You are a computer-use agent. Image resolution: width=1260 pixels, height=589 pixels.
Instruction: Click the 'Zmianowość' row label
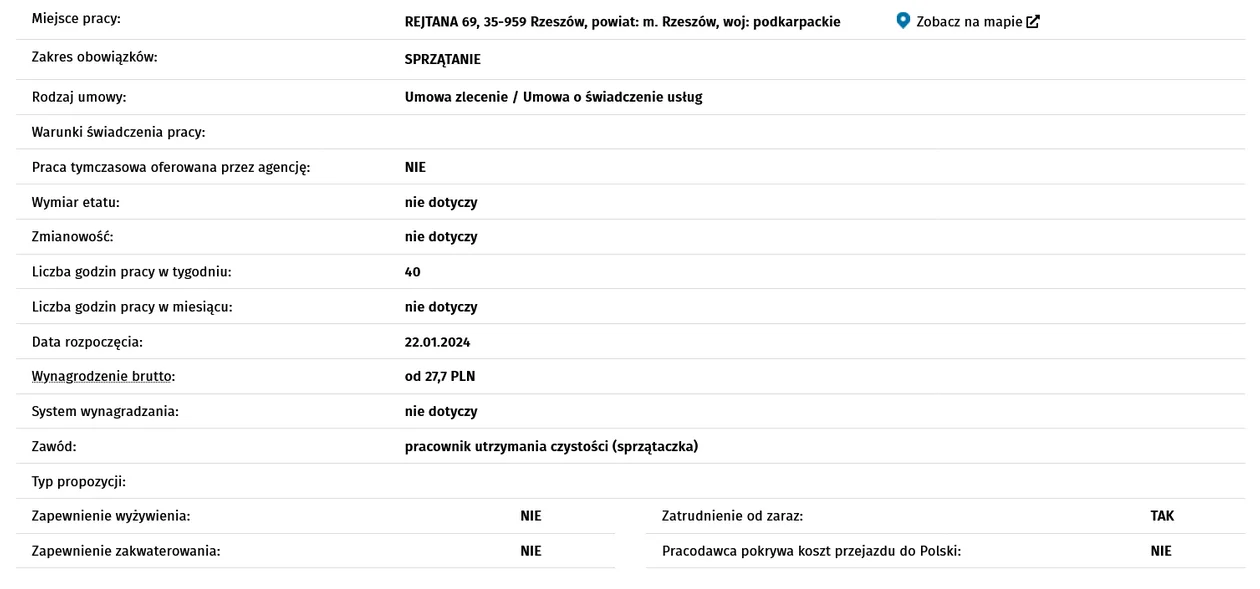tap(73, 237)
